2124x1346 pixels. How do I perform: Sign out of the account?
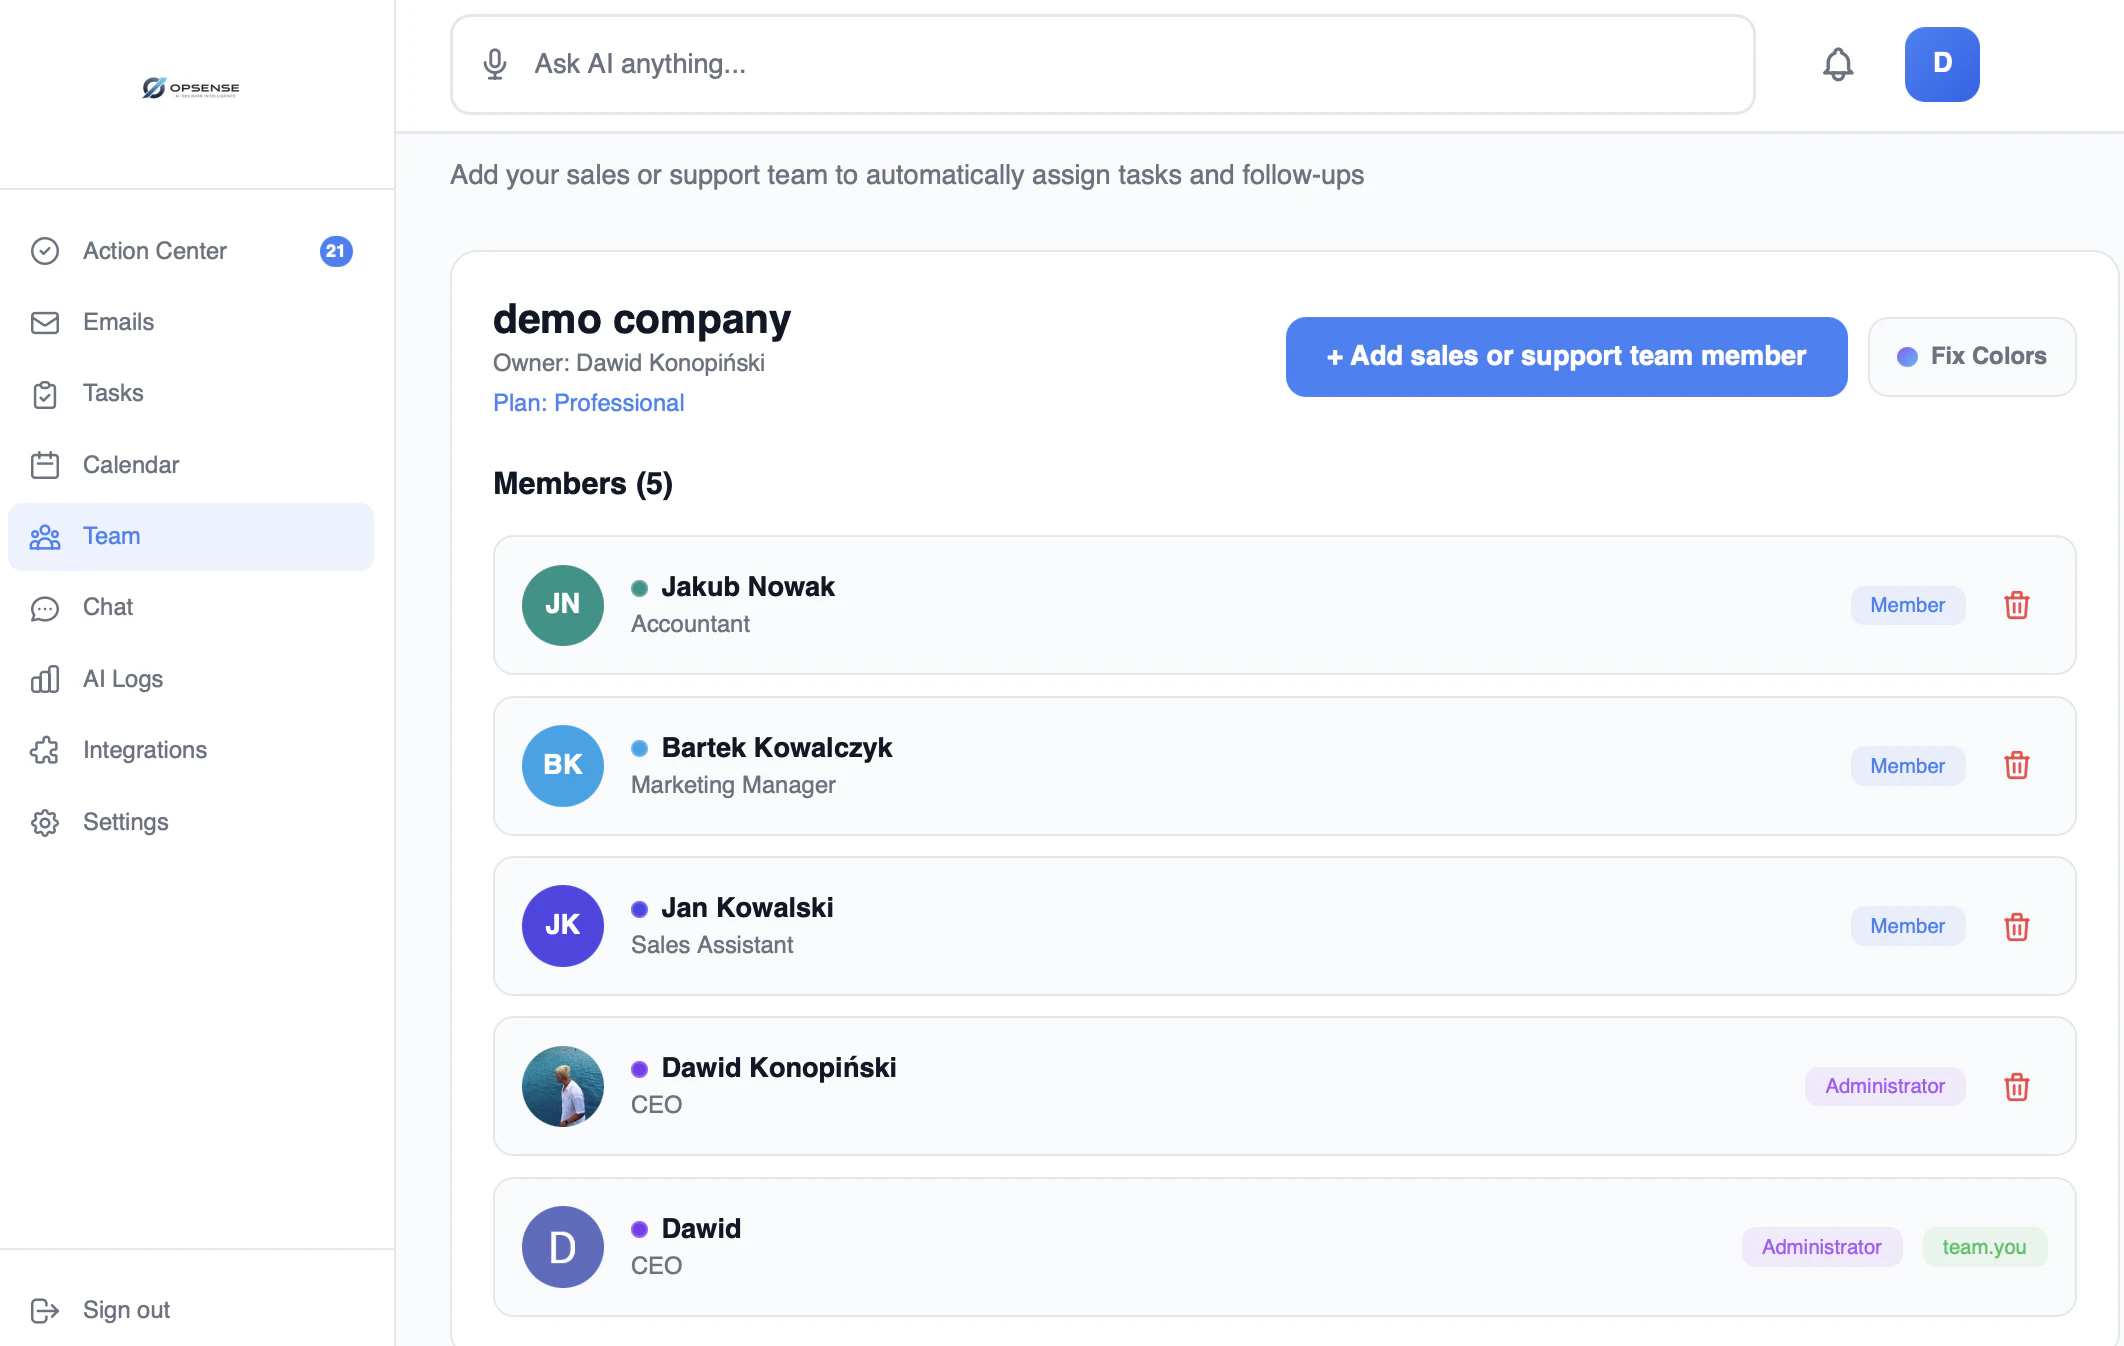point(125,1310)
